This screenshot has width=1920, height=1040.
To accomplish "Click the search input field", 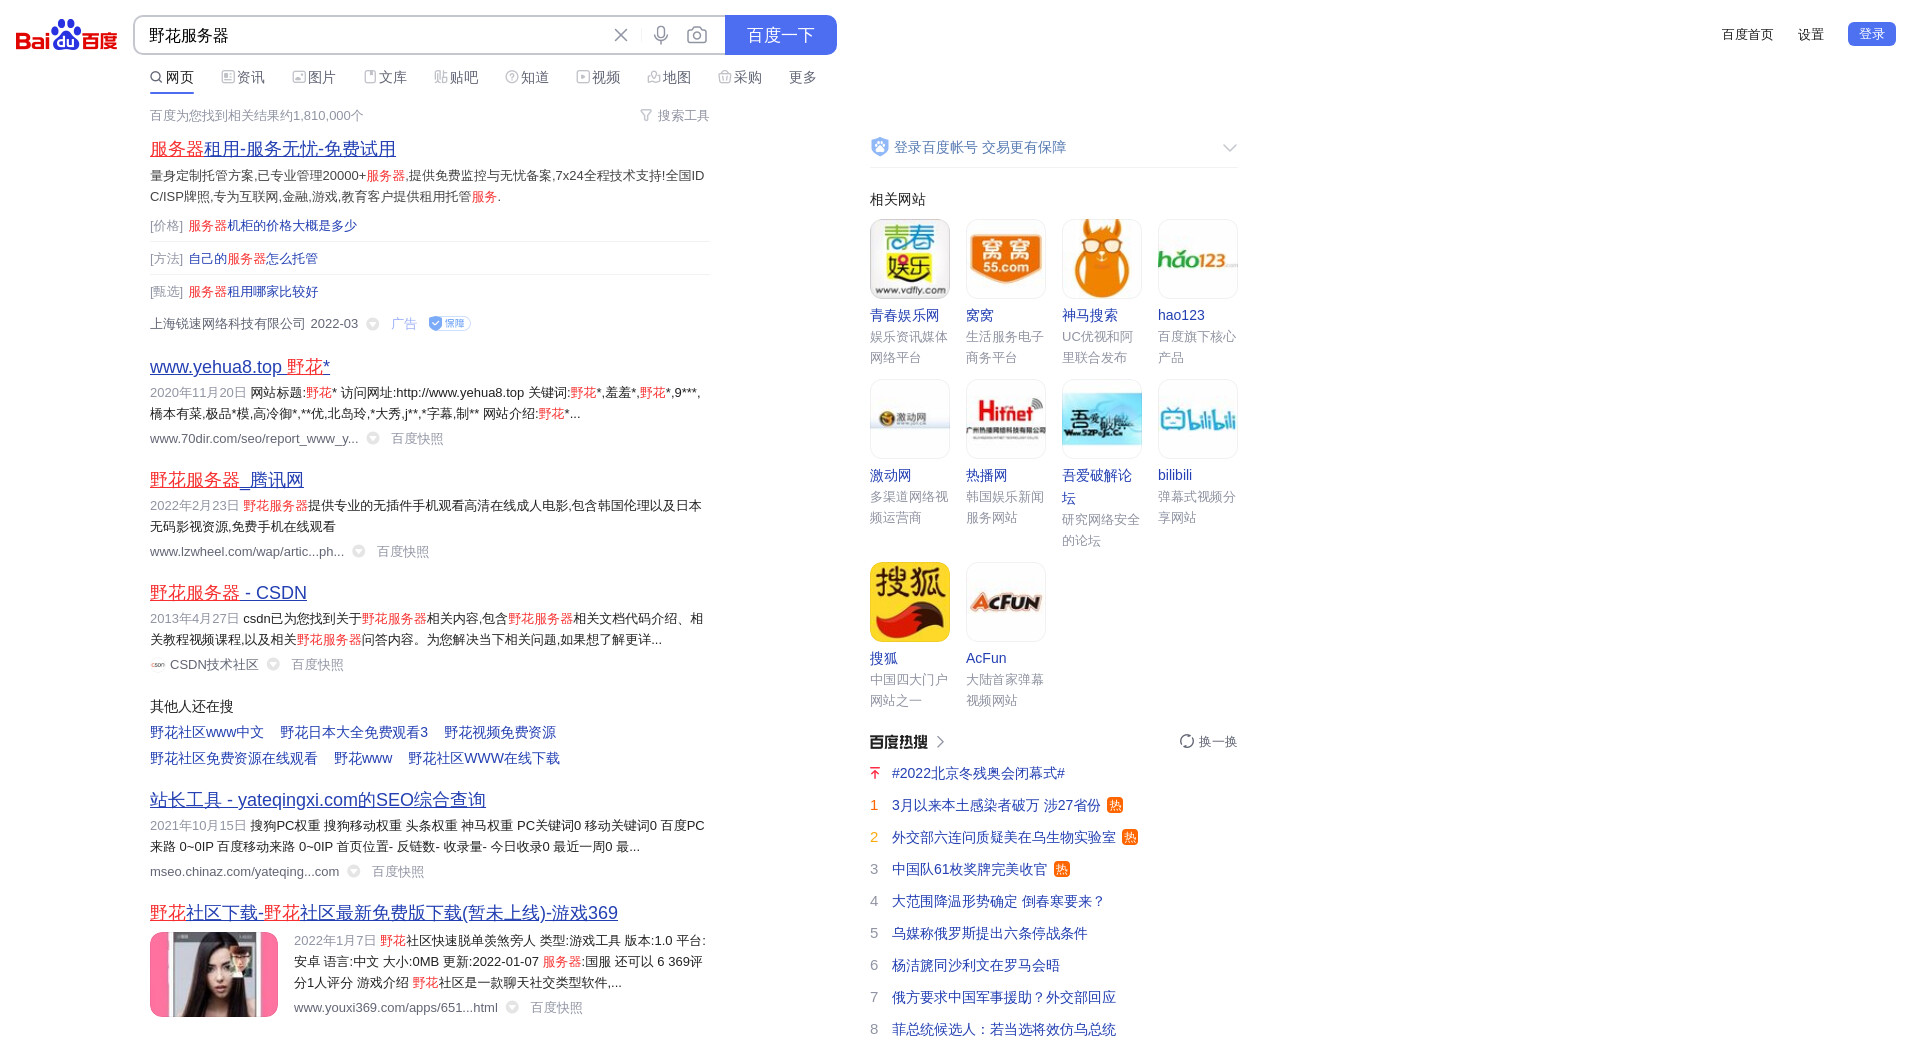I will point(370,35).
